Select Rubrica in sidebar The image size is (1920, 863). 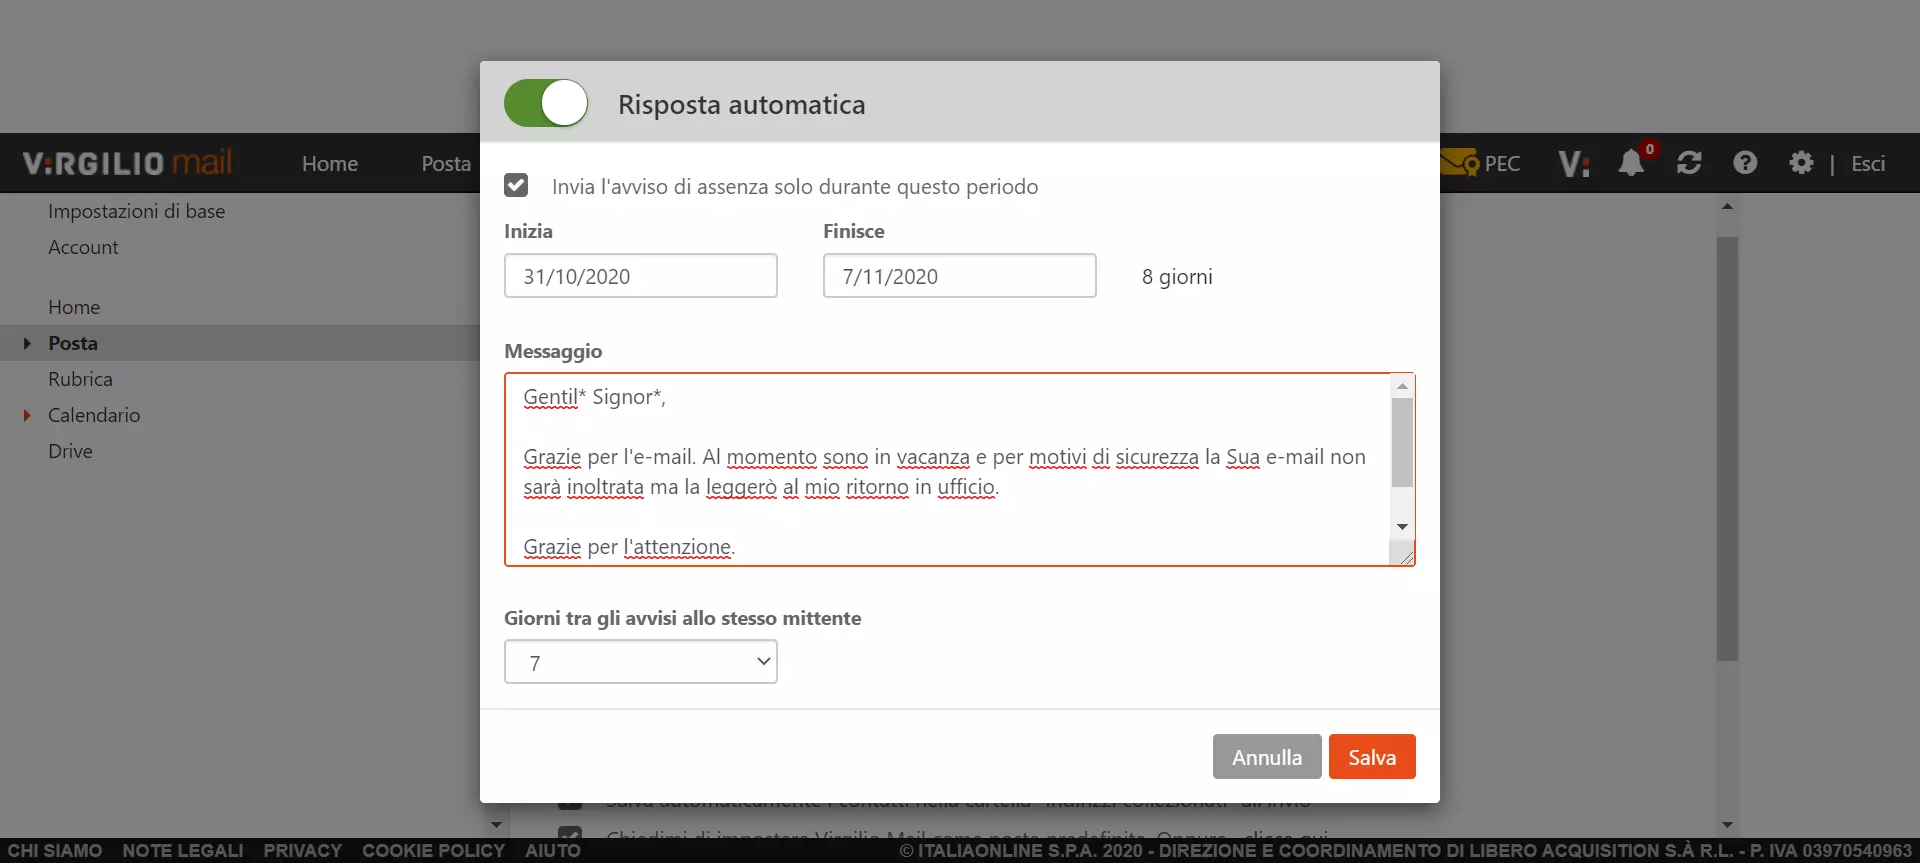point(80,379)
